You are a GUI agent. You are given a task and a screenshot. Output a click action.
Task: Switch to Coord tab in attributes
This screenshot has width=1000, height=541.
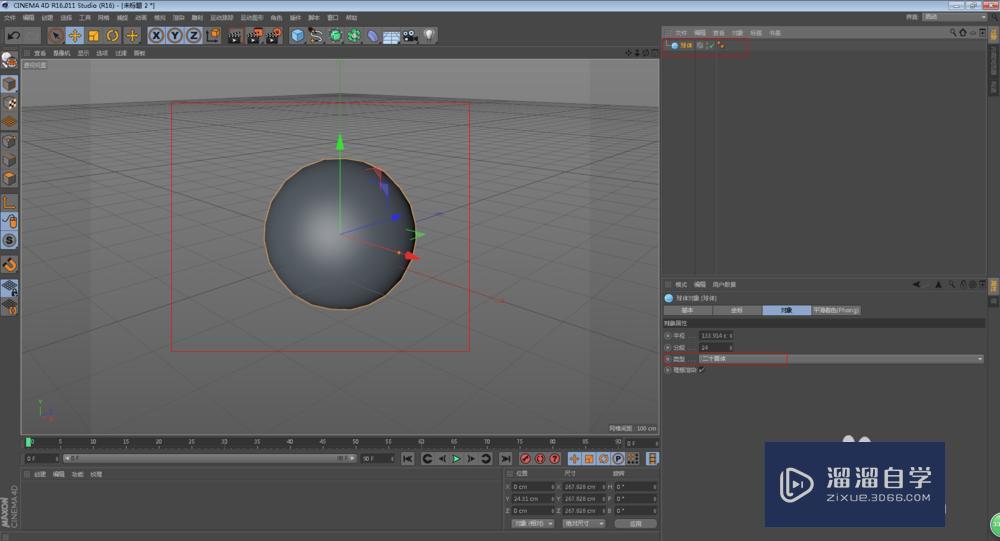[737, 310]
